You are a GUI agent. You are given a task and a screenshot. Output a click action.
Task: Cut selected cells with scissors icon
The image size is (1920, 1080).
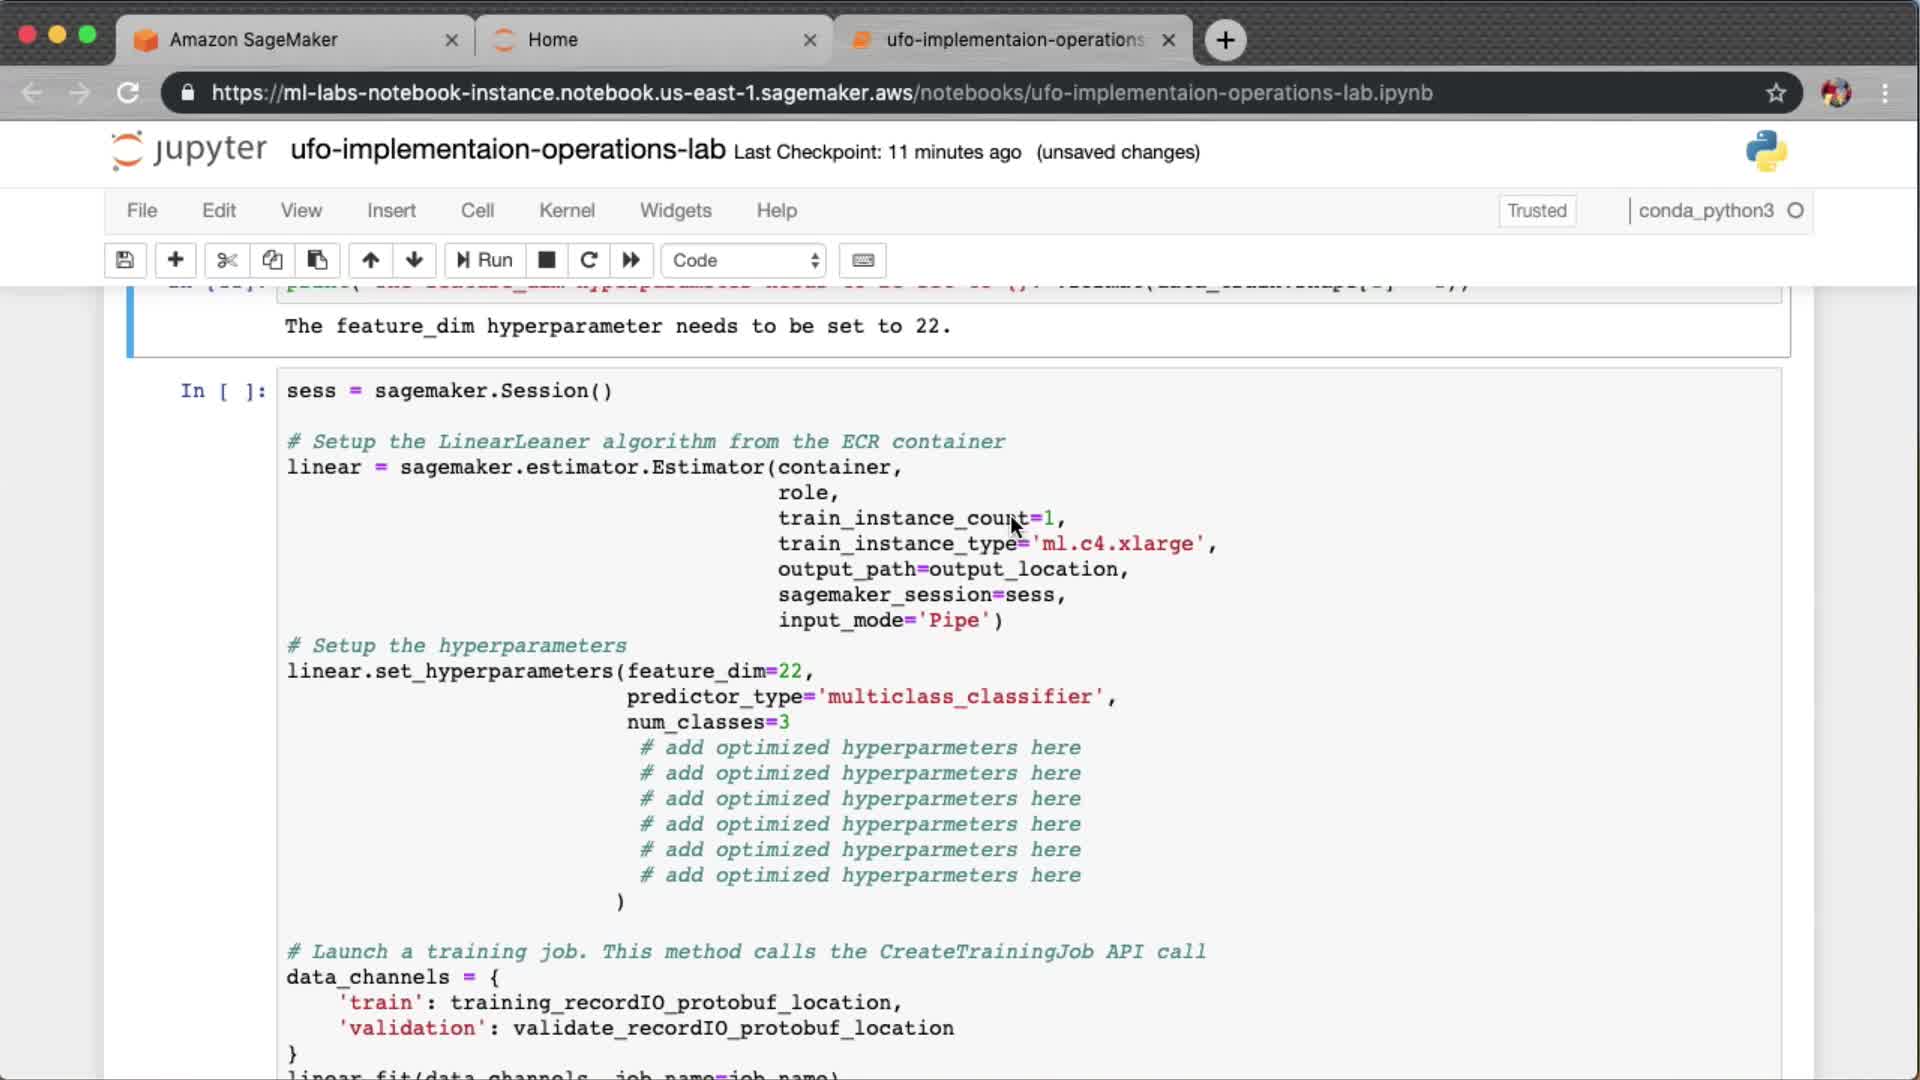(227, 260)
